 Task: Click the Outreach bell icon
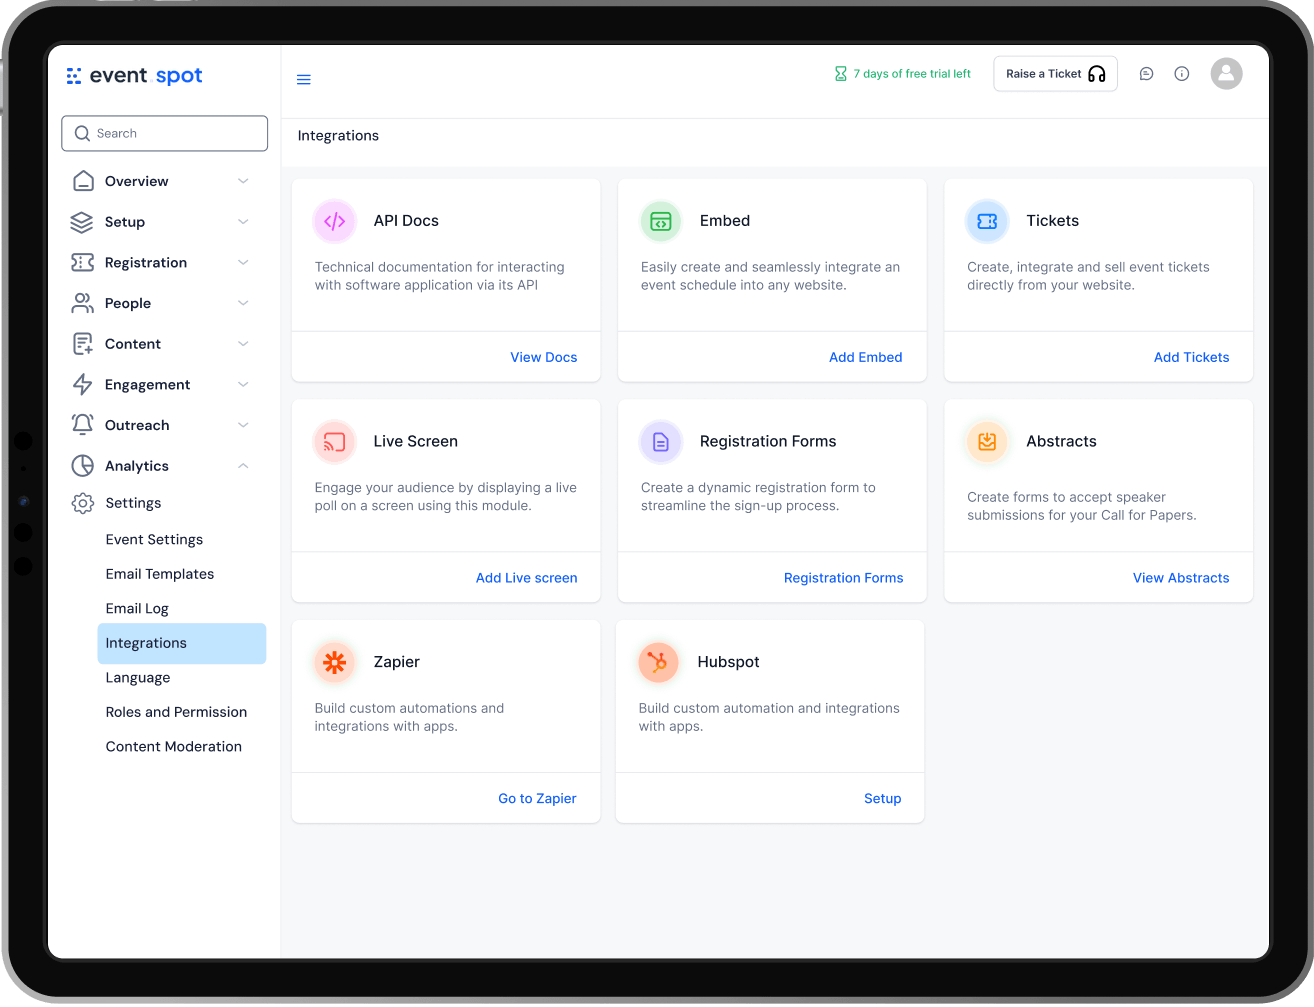pos(83,425)
